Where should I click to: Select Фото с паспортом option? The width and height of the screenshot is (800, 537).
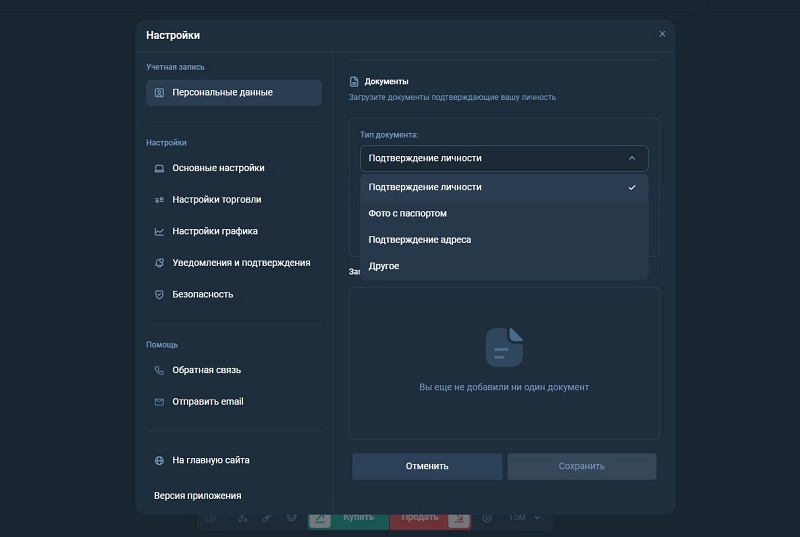407,214
